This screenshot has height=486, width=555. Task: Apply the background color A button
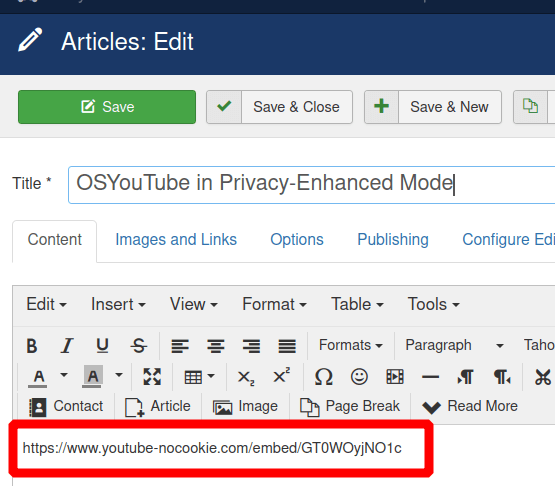(93, 377)
